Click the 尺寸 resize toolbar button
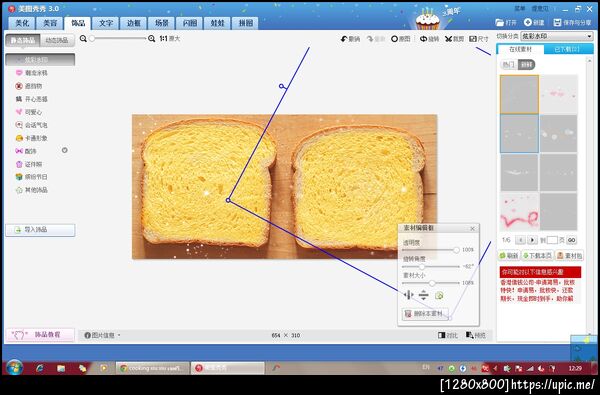The image size is (600, 395). coord(479,39)
